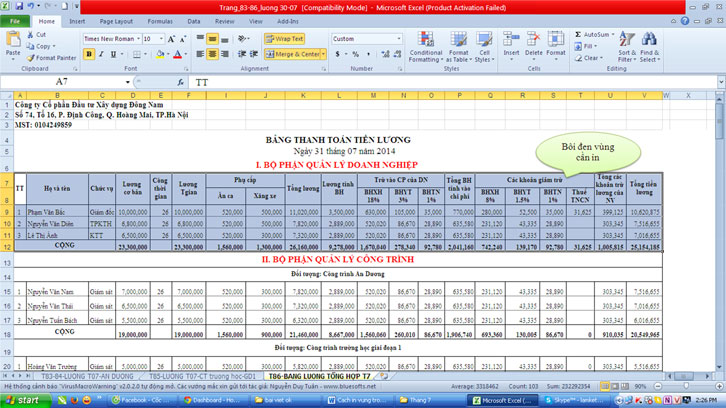
Task: Switch to the Insert ribbon tab
Action: [77, 21]
